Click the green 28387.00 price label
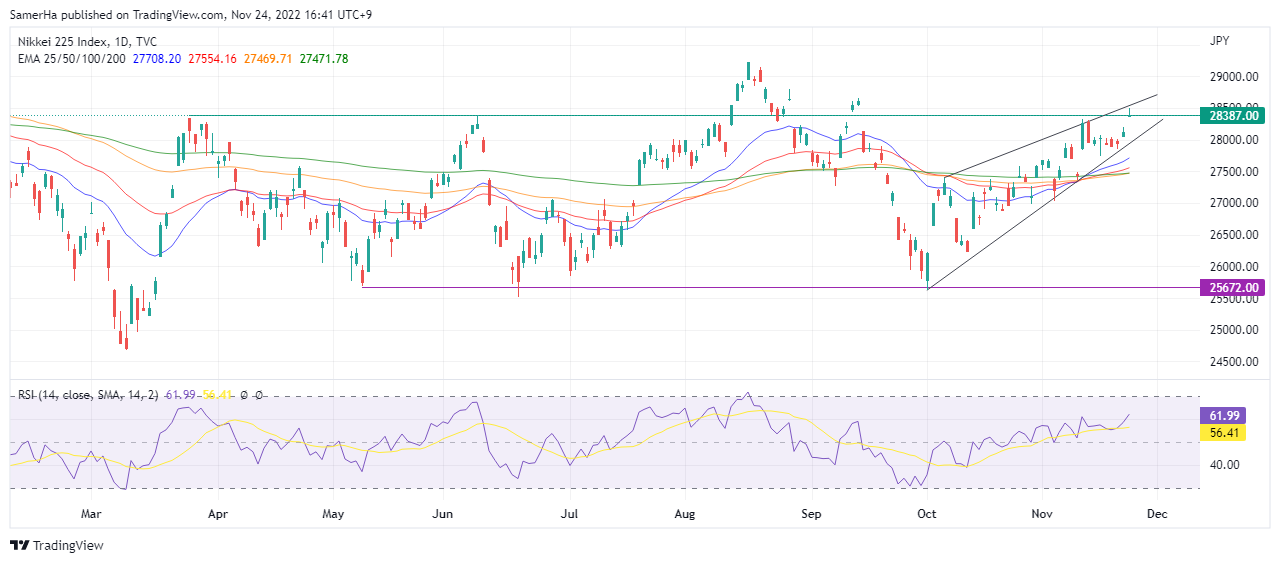The width and height of the screenshot is (1280, 563). point(1232,116)
